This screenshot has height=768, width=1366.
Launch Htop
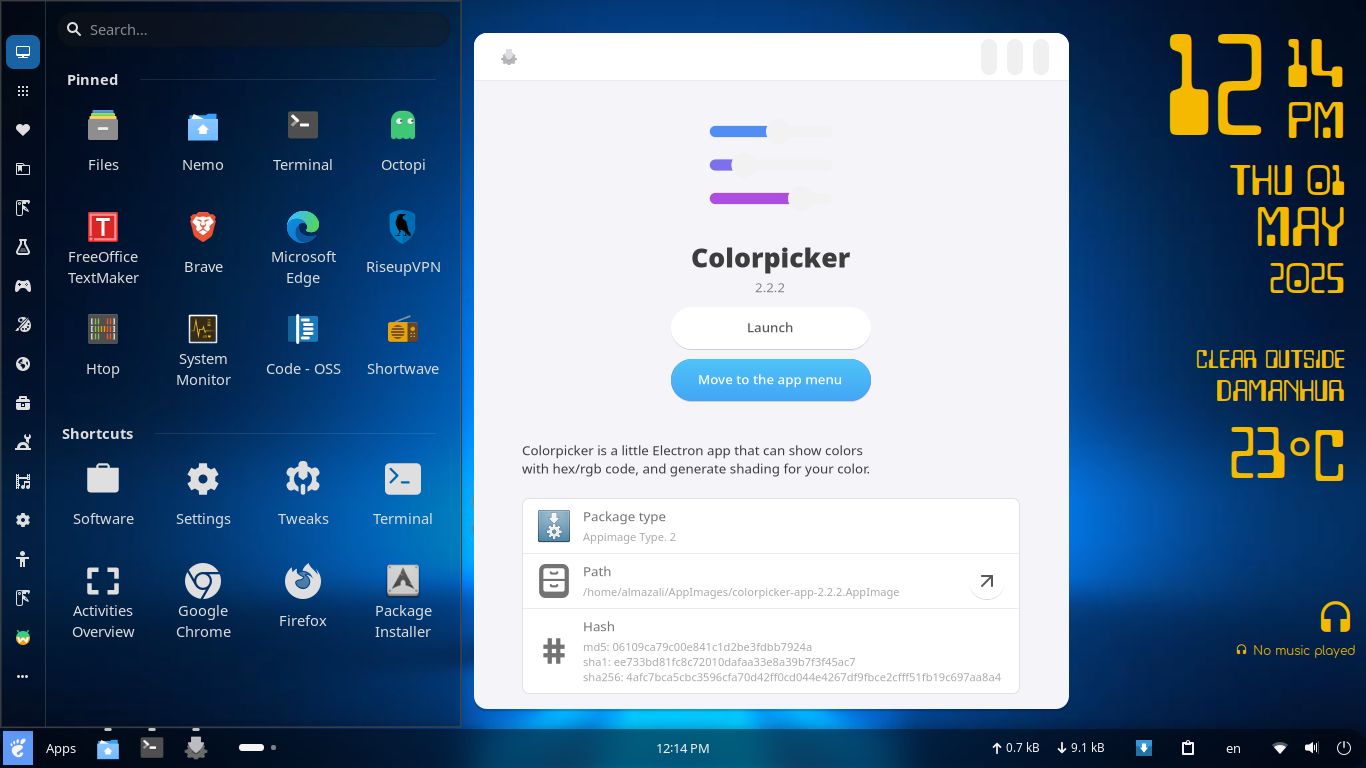pos(103,345)
